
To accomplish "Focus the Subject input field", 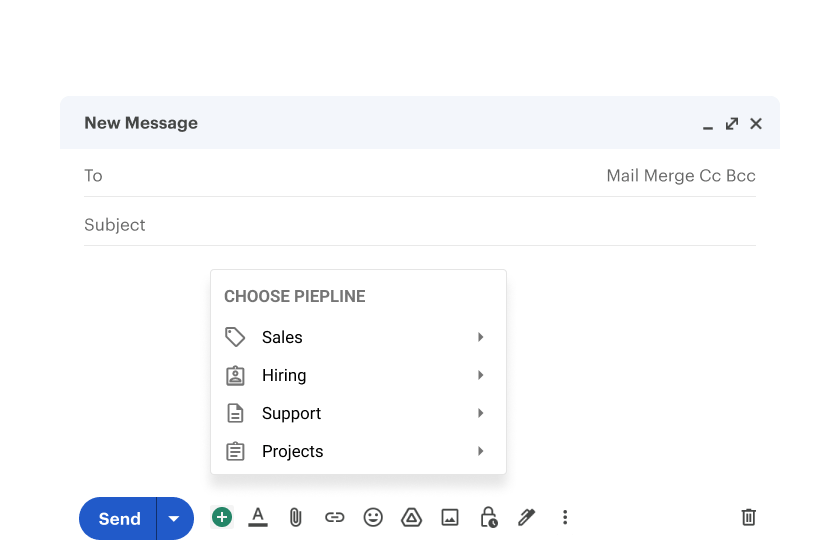I will tap(420, 225).
